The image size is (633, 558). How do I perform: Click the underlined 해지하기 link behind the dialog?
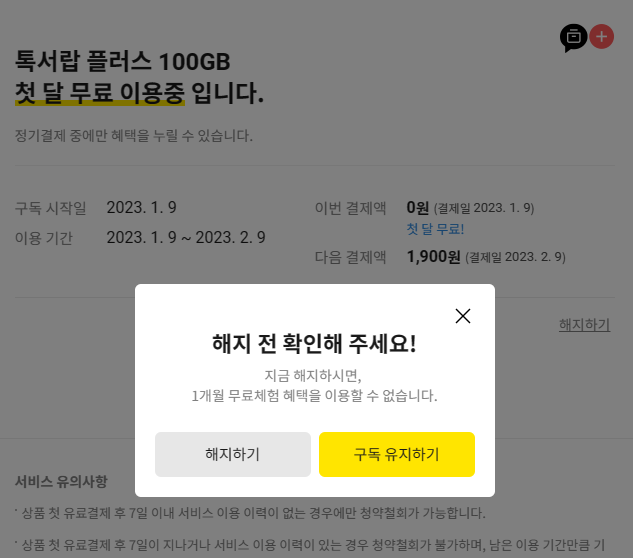584,325
